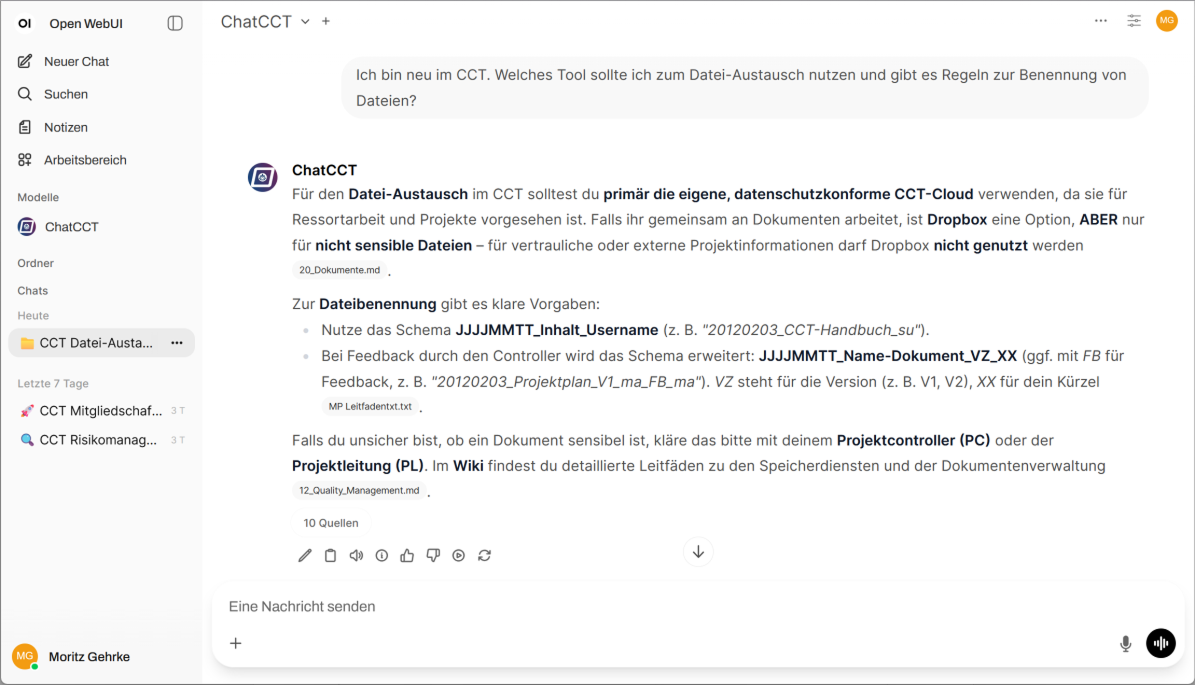1195x685 pixels.
Task: Toggle the sidebar collapse button
Action: pyautogui.click(x=175, y=23)
